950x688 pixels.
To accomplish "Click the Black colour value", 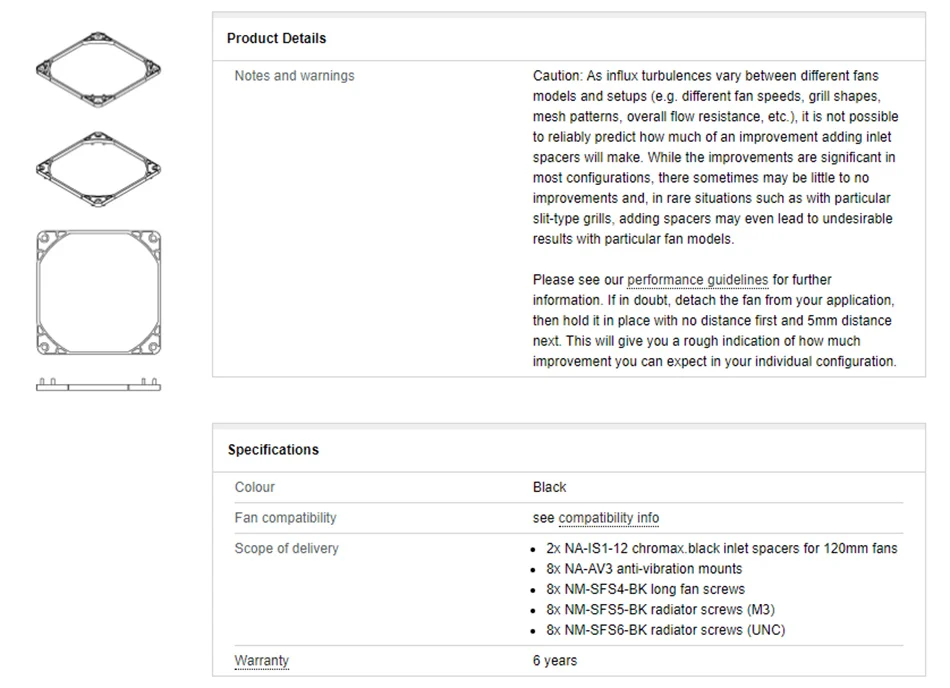I will click(x=549, y=487).
